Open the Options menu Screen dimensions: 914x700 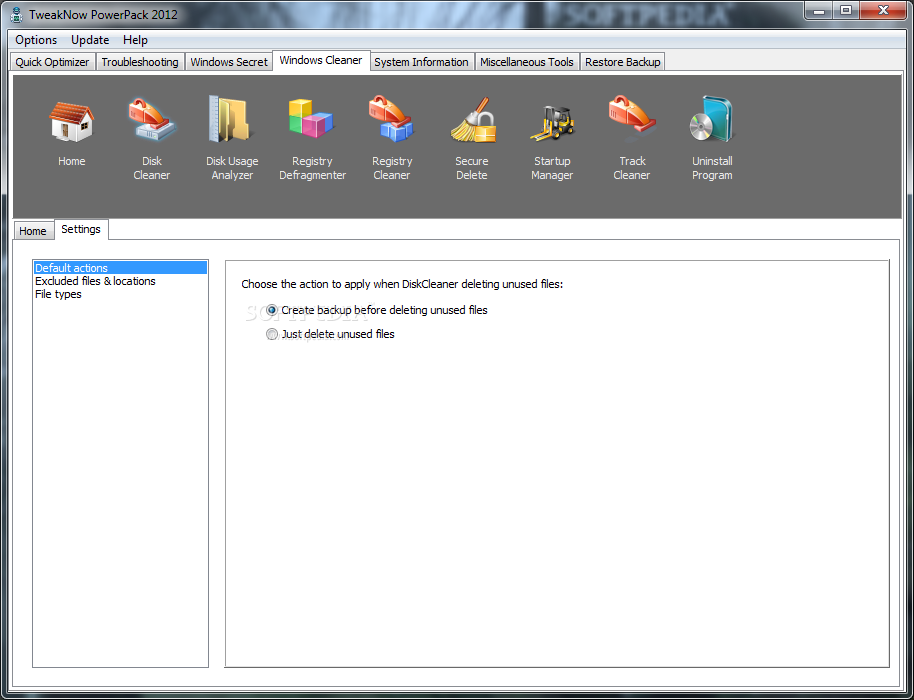pos(36,40)
